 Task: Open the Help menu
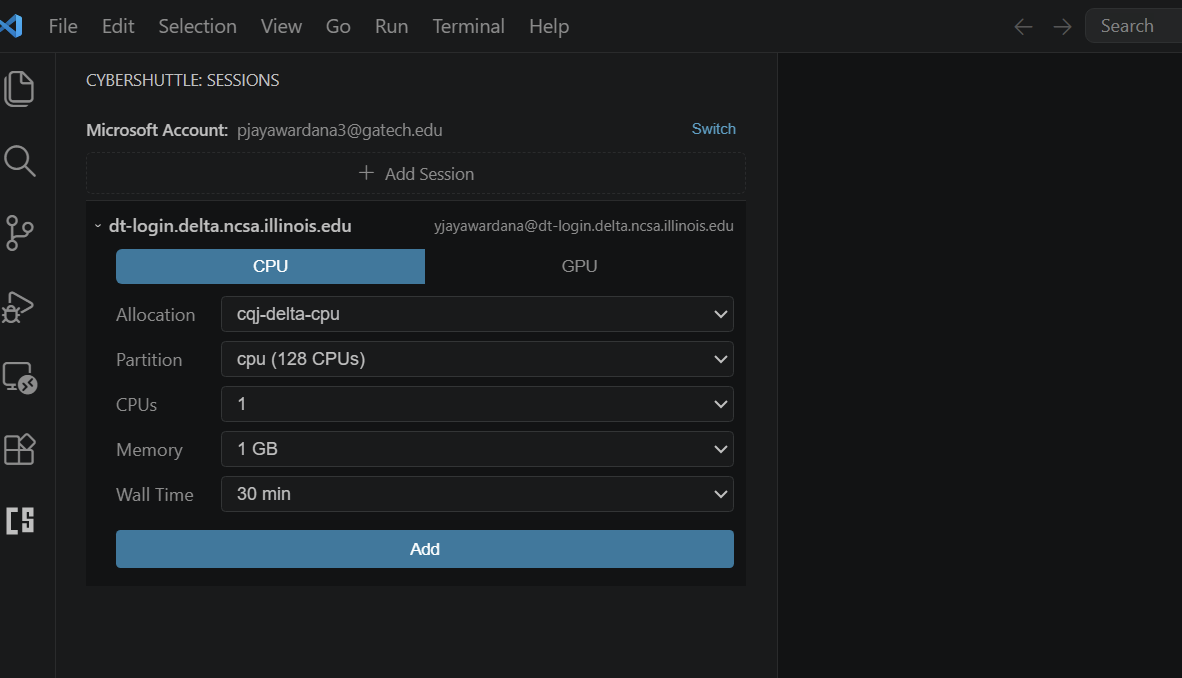pyautogui.click(x=549, y=26)
